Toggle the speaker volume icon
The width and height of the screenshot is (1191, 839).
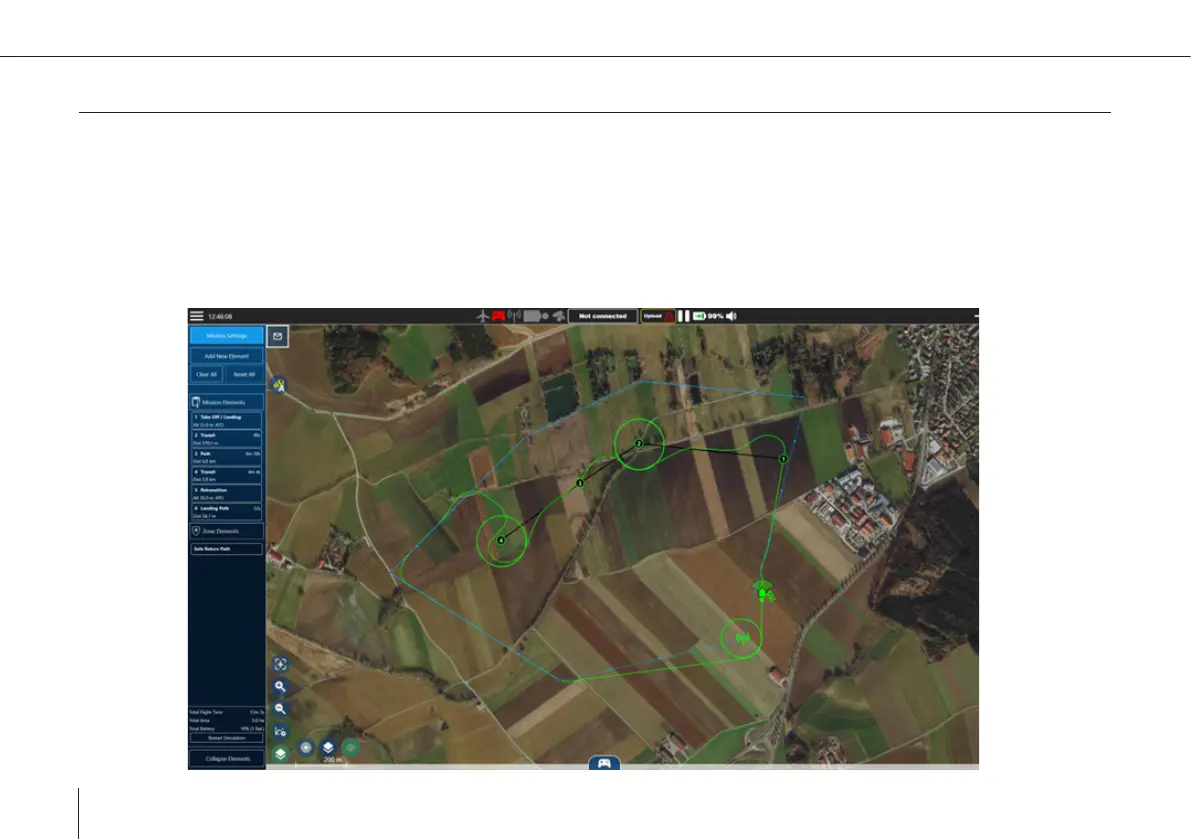731,316
